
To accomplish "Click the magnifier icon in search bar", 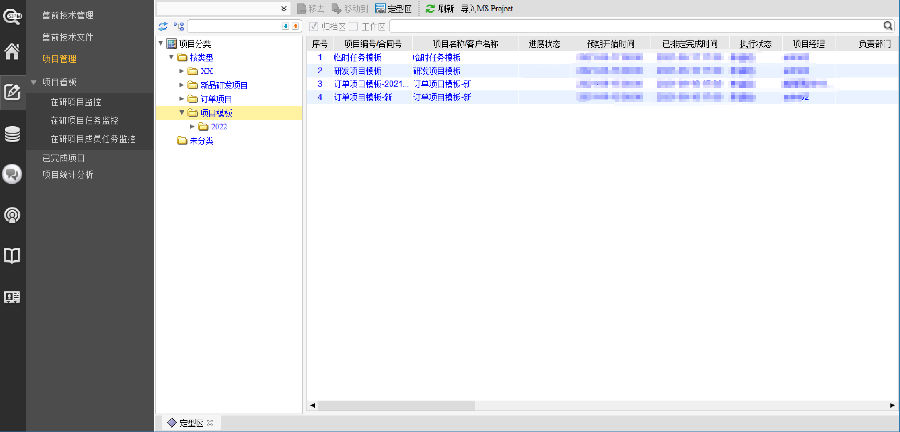I will tap(887, 26).
